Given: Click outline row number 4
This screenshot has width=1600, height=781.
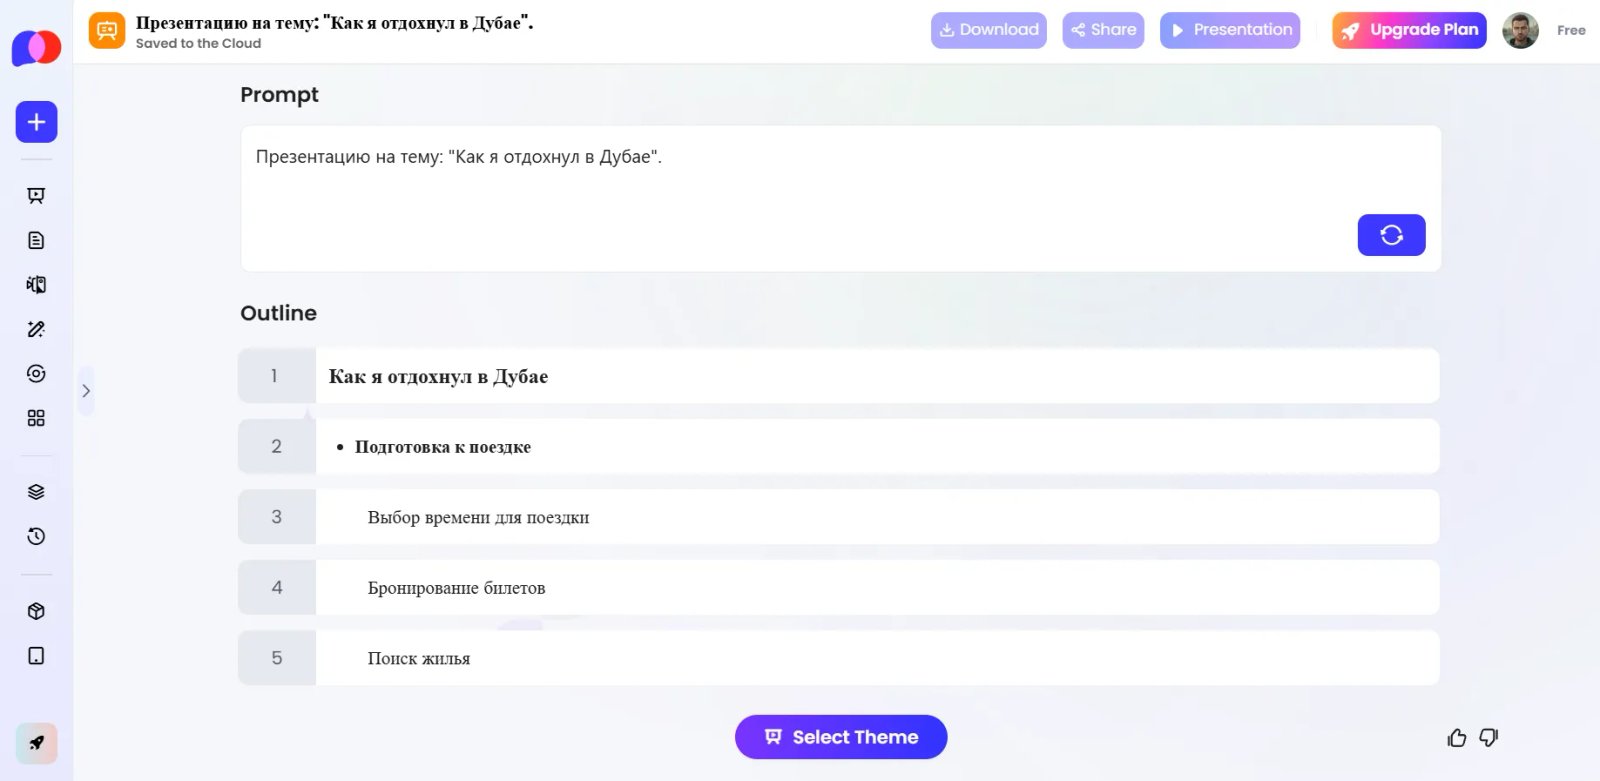Looking at the screenshot, I should pos(277,588).
